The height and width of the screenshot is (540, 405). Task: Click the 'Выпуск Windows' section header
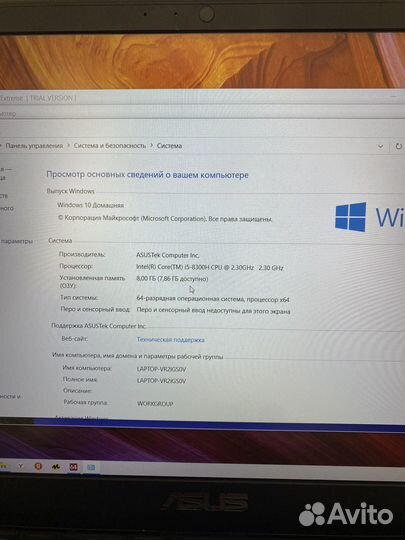[70, 191]
